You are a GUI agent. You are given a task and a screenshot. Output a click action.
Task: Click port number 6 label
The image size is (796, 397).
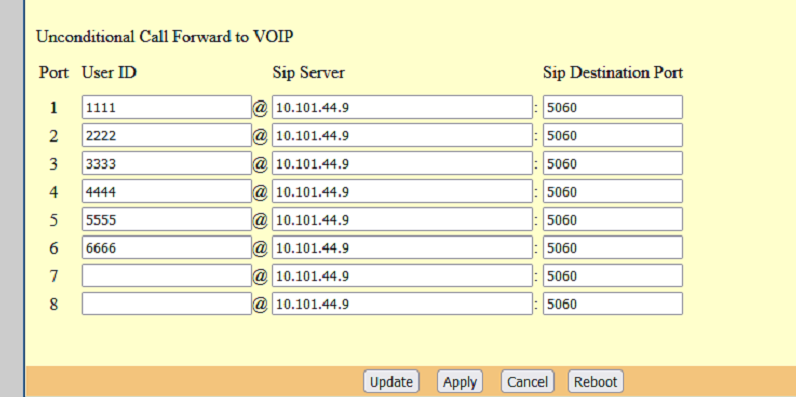(x=54, y=248)
